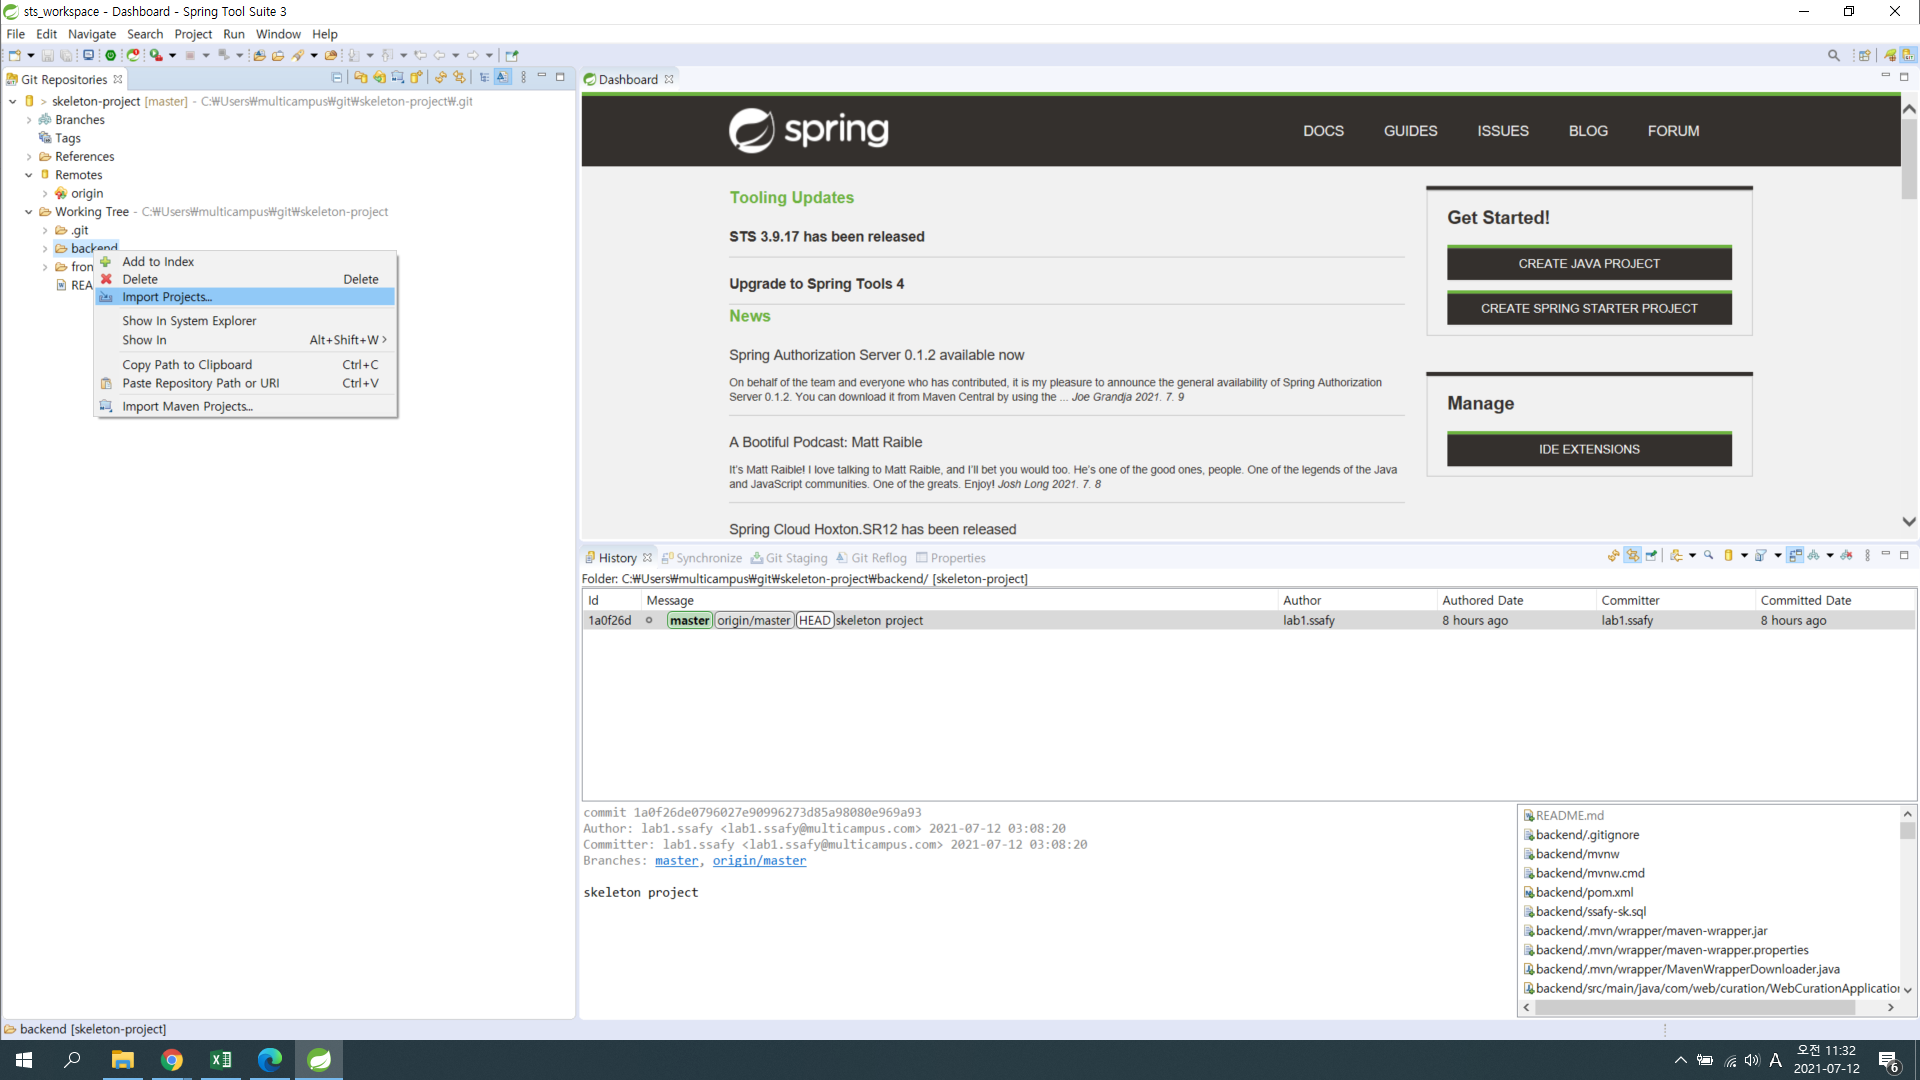The width and height of the screenshot is (1920, 1080).
Task: Click Clone a Git Repository icon
Action: [x=379, y=77]
